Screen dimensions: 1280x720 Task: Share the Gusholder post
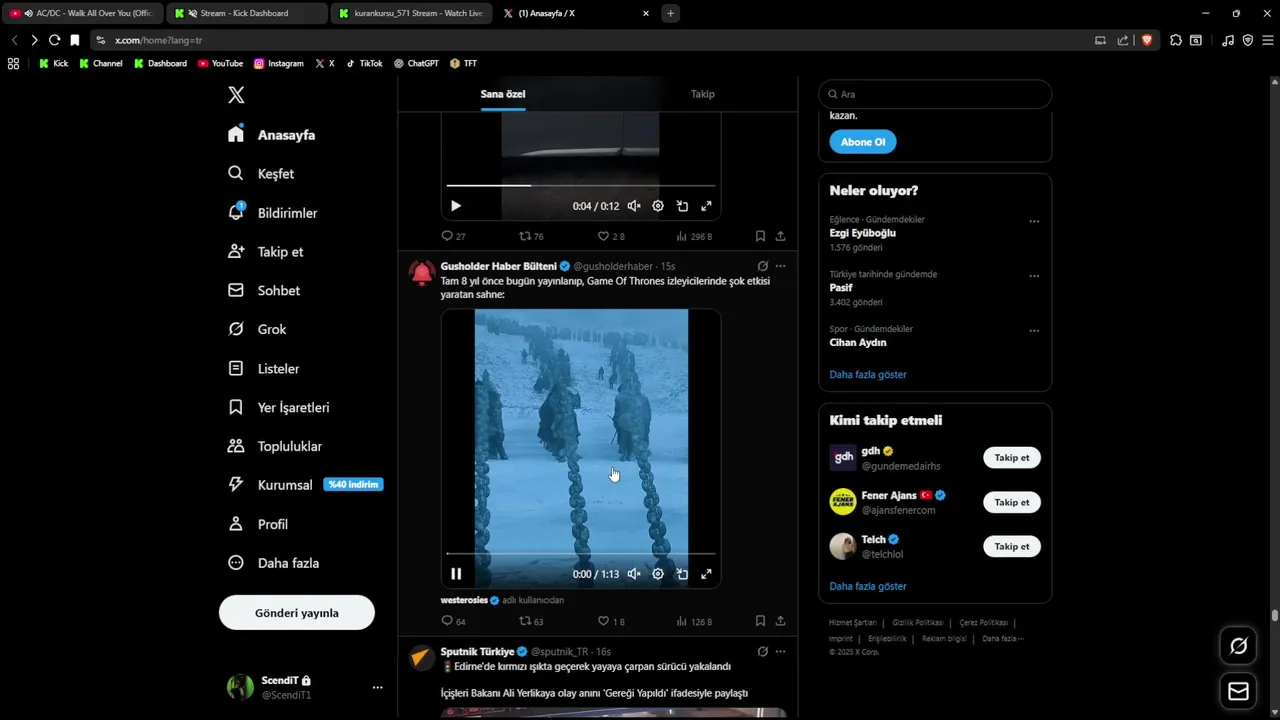point(780,621)
